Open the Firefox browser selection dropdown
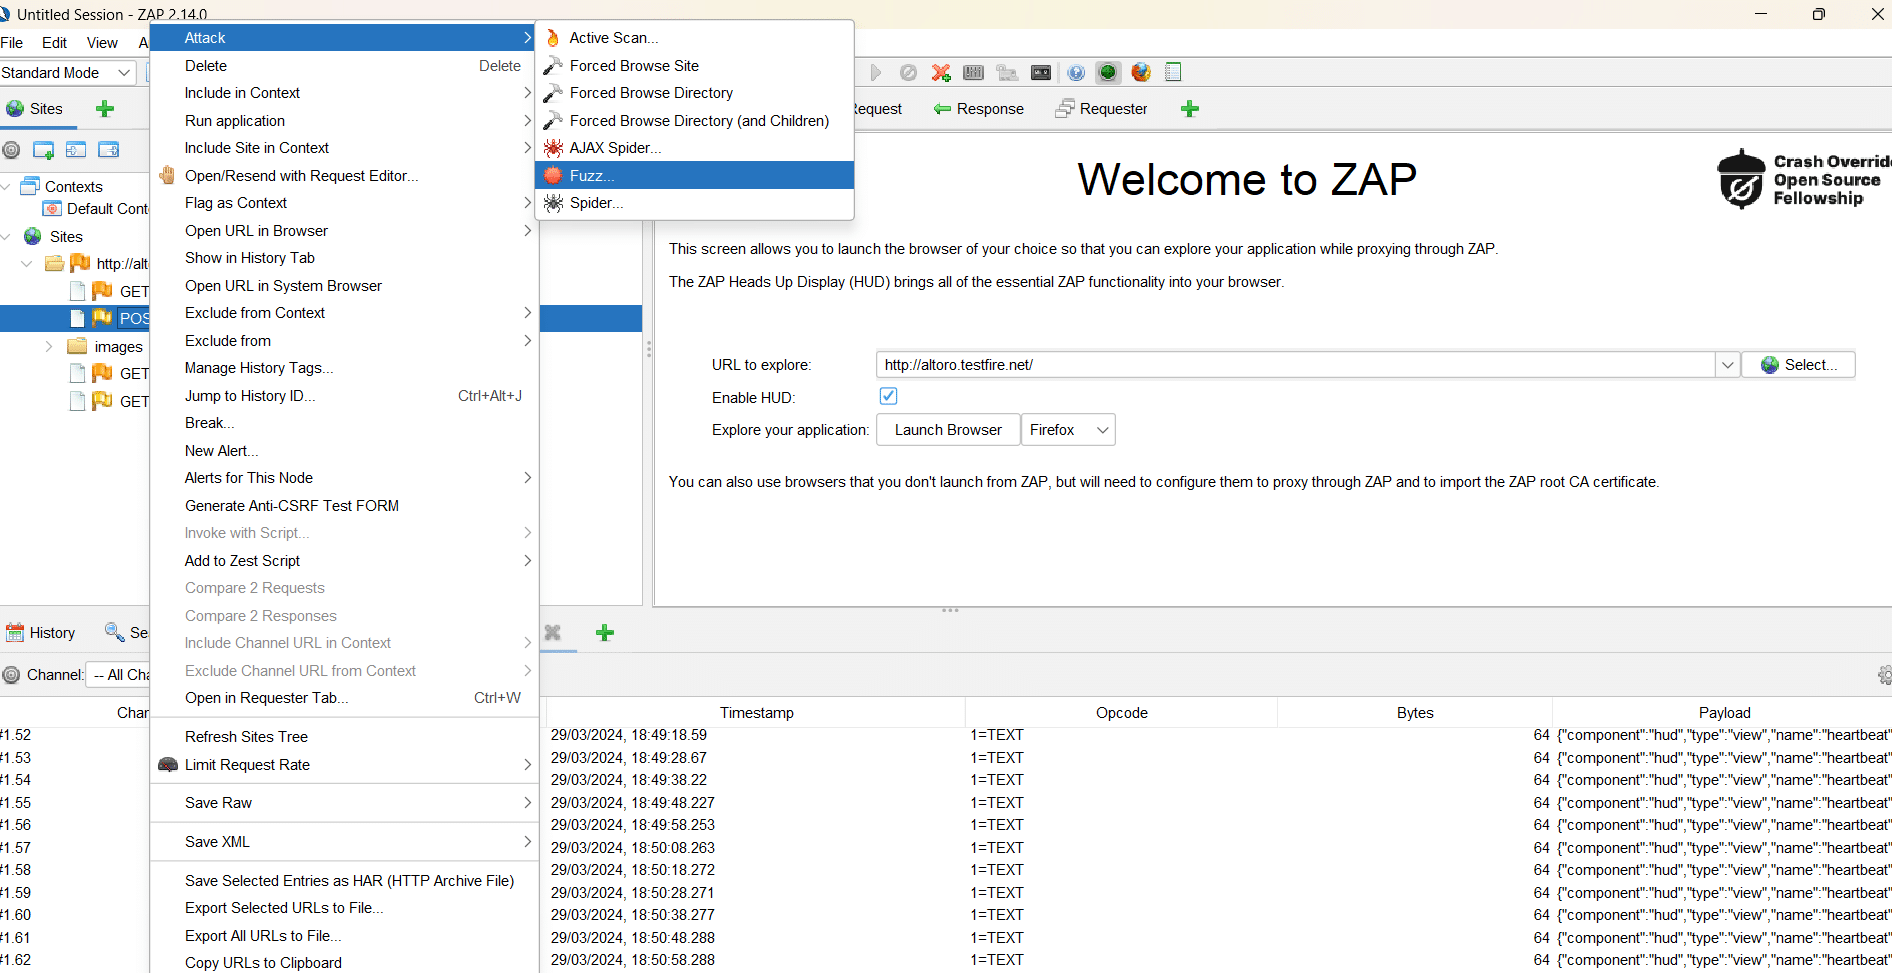Image resolution: width=1892 pixels, height=973 pixels. point(1068,430)
